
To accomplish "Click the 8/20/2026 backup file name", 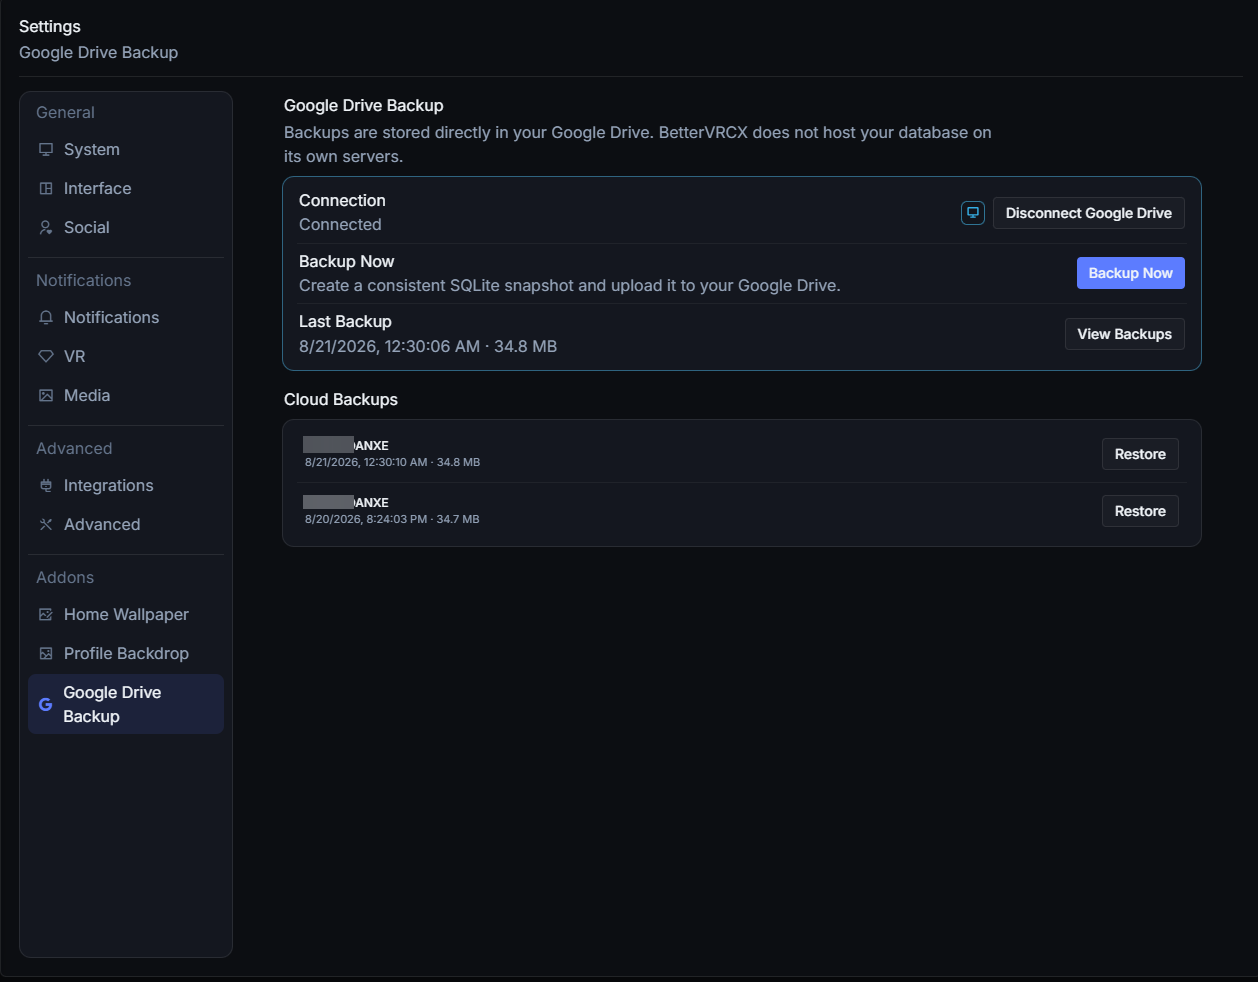I will (346, 502).
